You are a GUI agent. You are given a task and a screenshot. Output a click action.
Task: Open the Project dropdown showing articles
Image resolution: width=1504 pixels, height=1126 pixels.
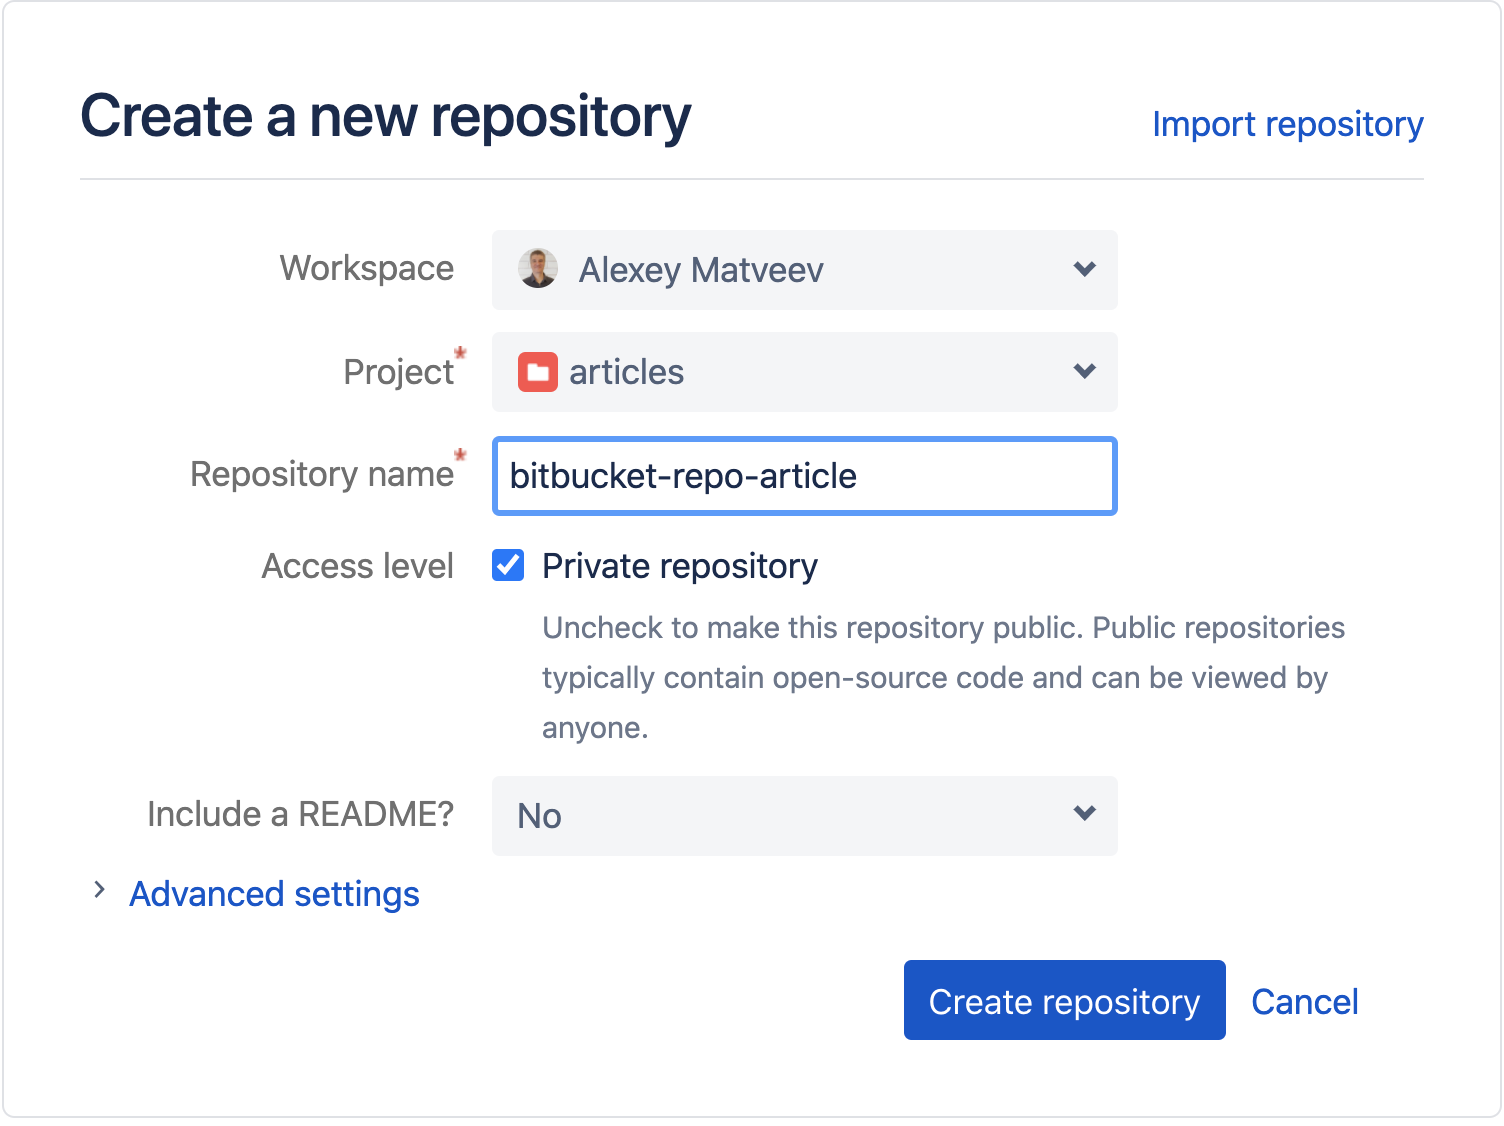pyautogui.click(x=804, y=372)
